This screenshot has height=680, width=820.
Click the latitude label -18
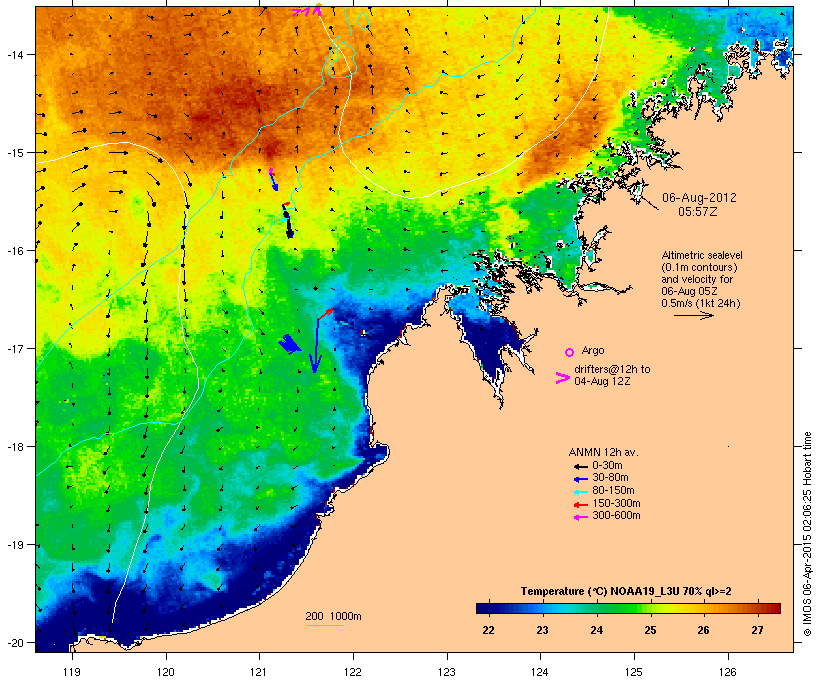[x=14, y=447]
